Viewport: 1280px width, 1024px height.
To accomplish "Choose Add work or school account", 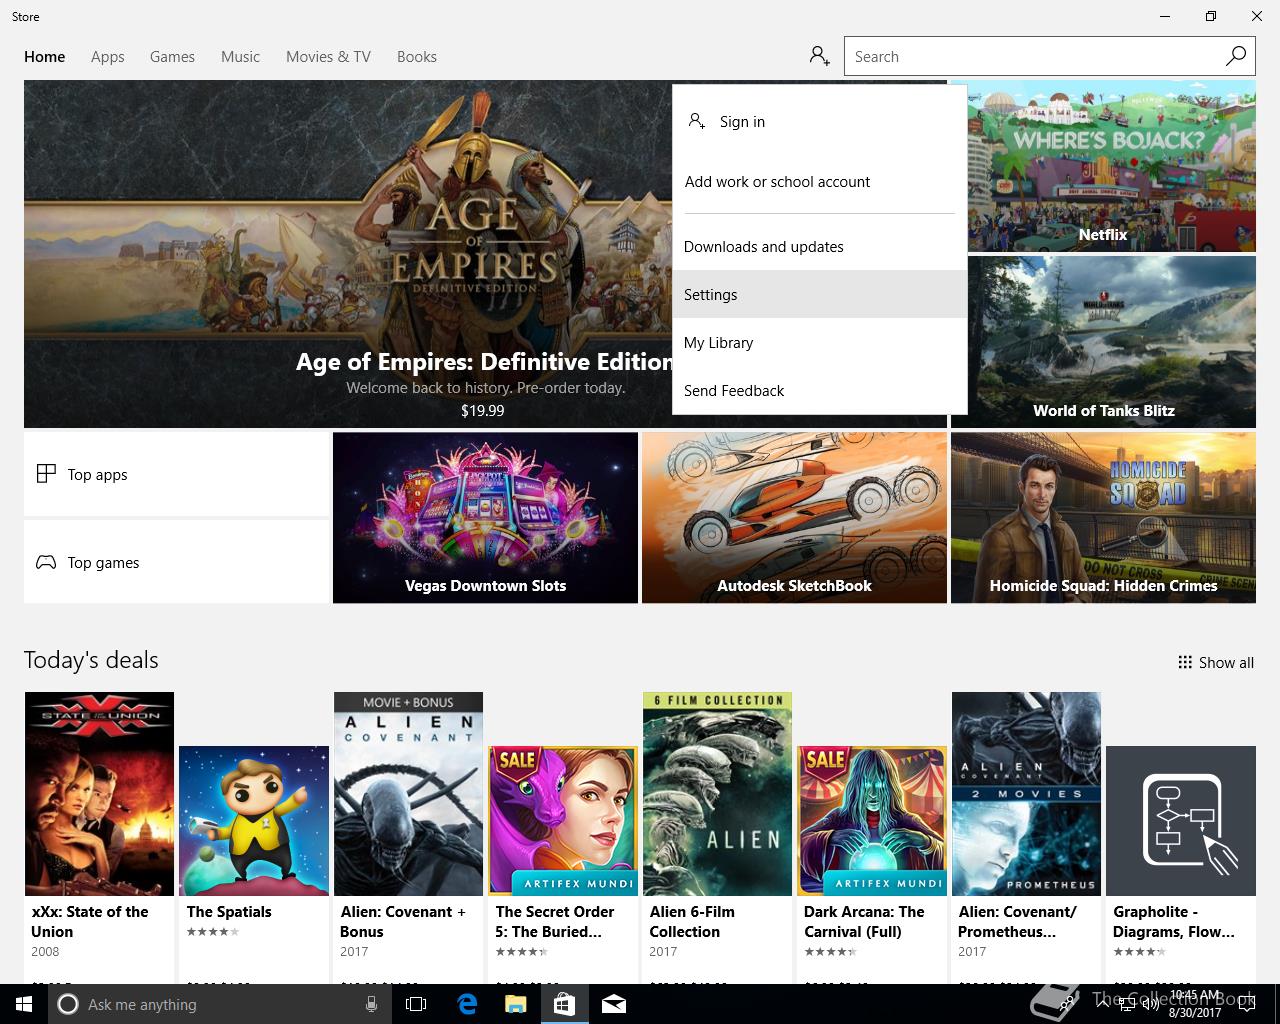I will [x=820, y=181].
